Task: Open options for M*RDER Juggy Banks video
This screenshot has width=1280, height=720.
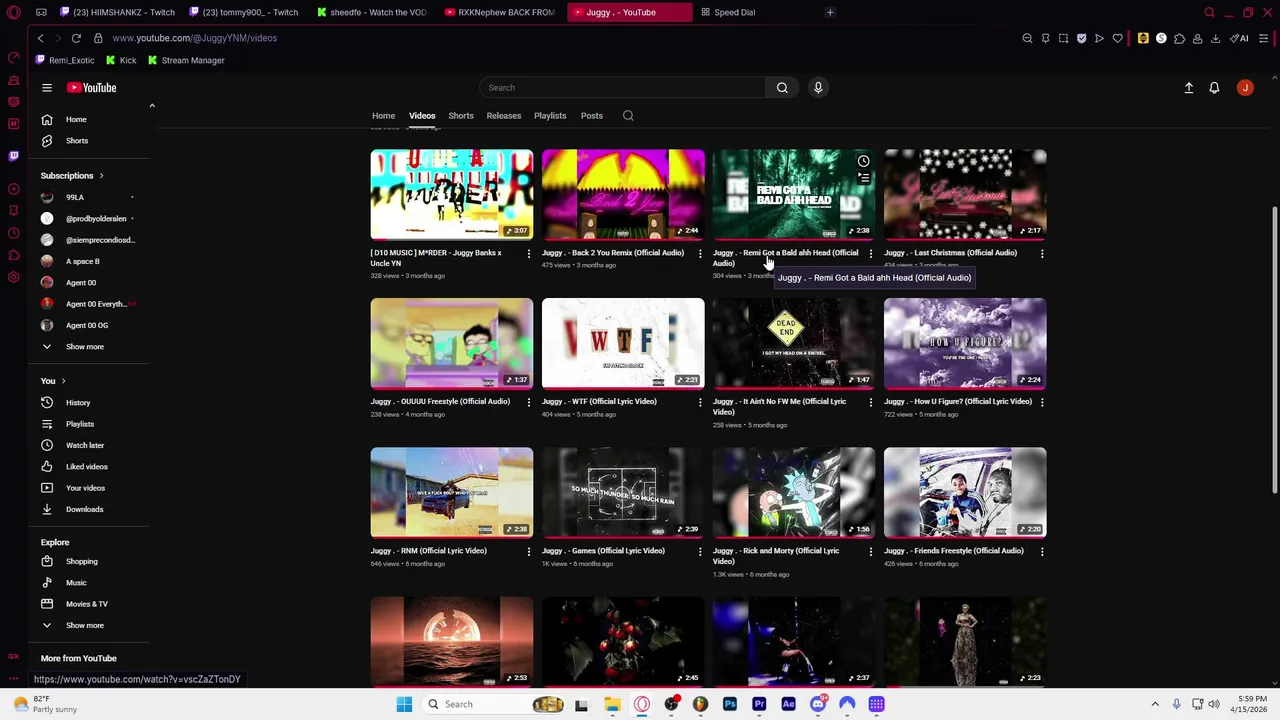Action: [529, 254]
